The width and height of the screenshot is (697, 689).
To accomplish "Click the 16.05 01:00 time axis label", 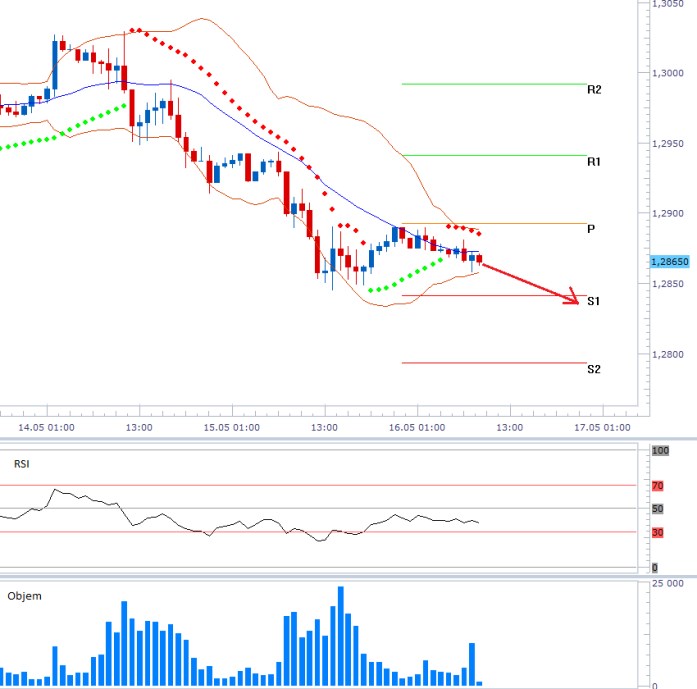I will [417, 428].
